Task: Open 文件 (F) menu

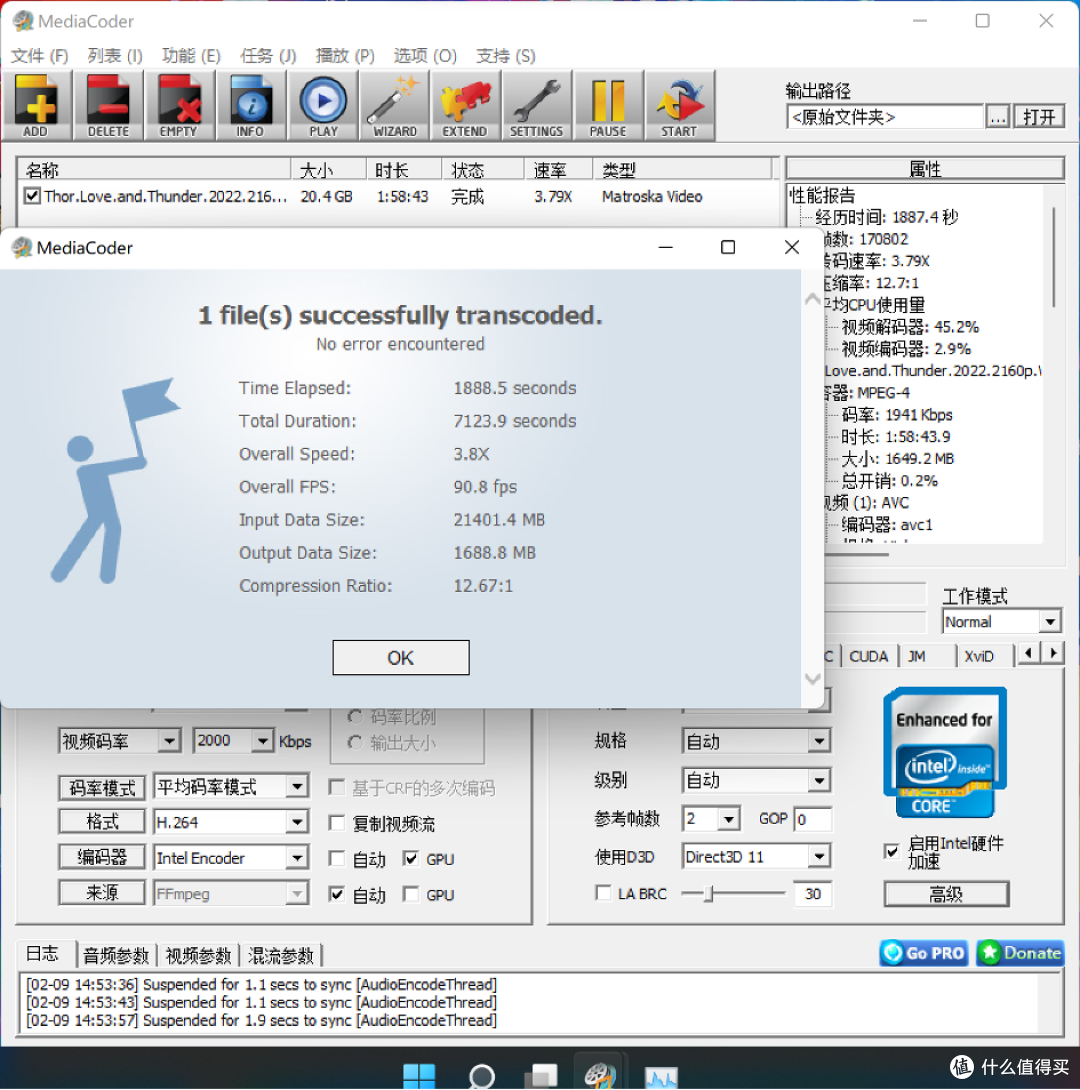Action: 40,56
